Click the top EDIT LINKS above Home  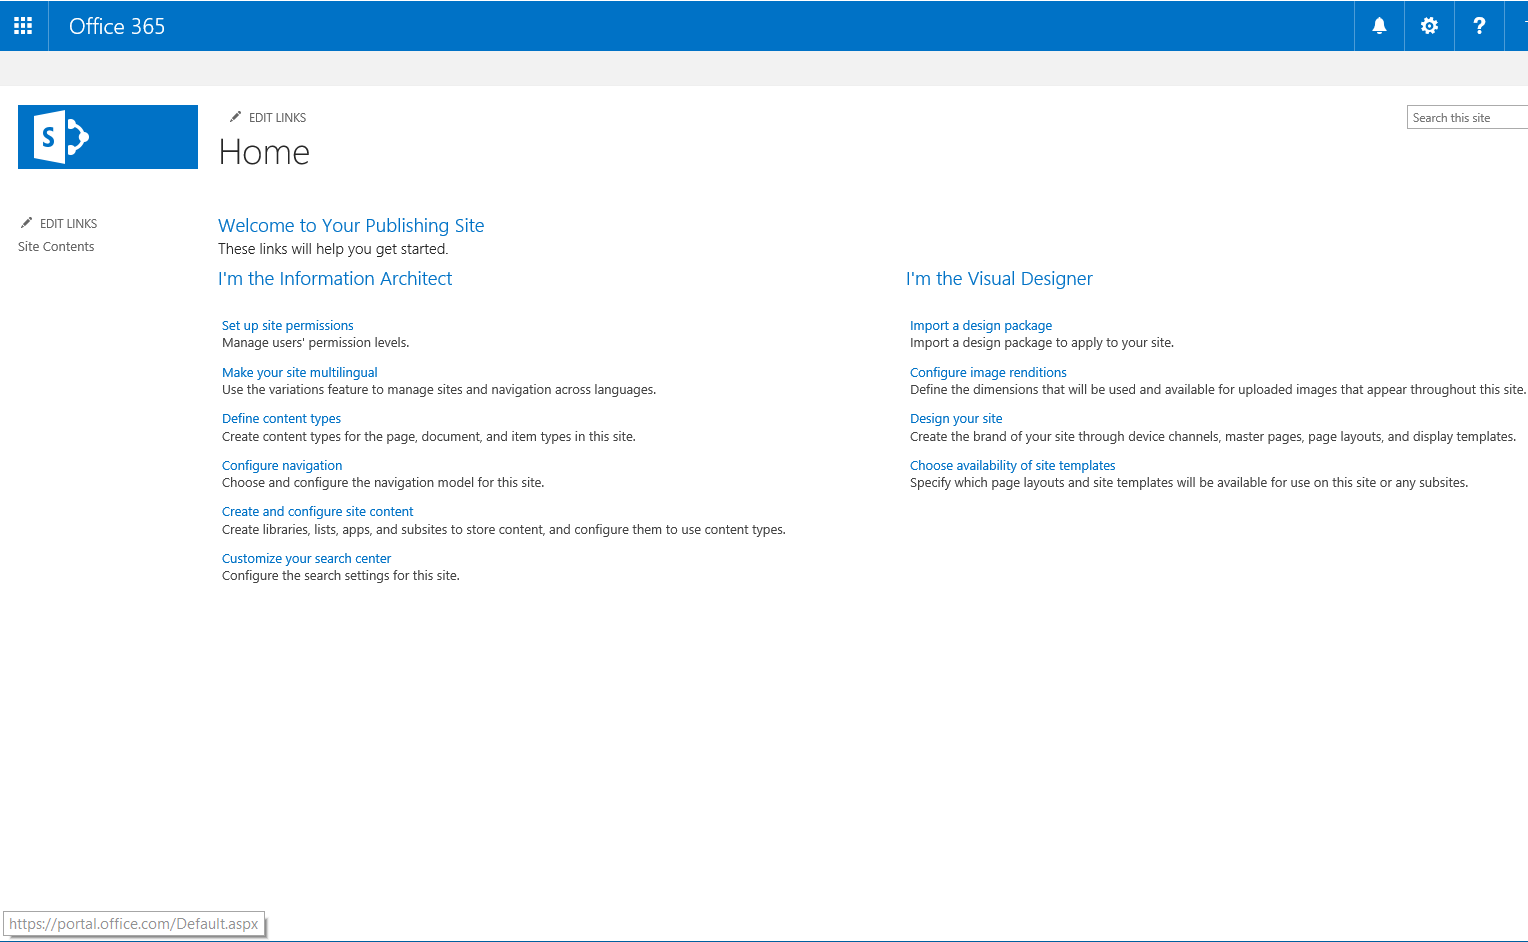pos(277,118)
